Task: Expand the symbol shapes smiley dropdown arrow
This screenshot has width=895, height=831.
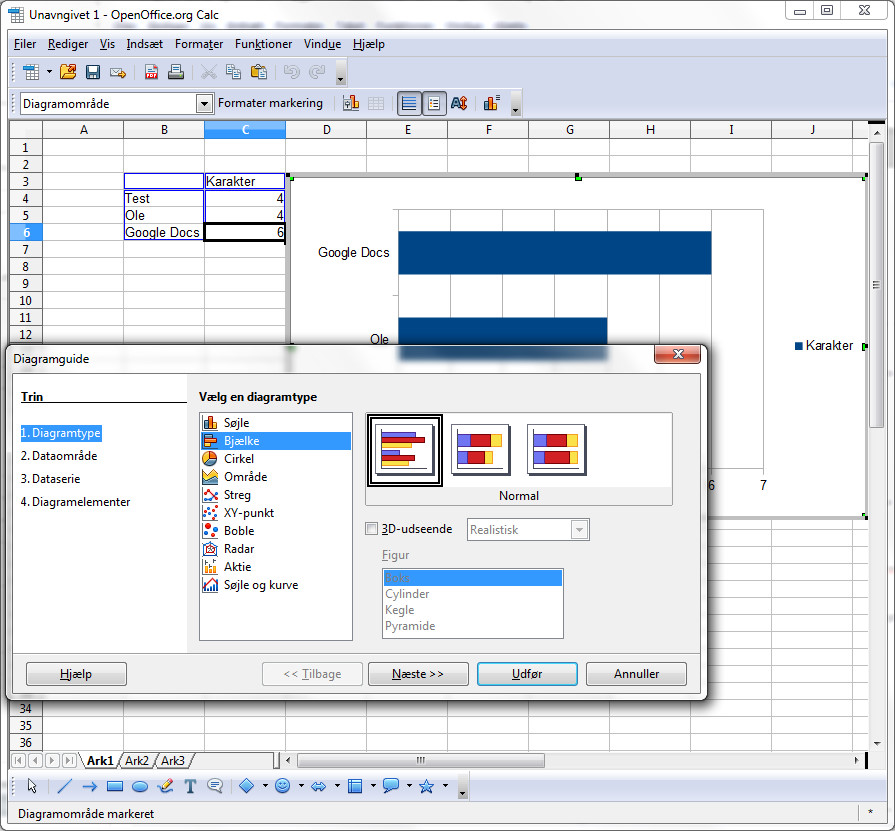Action: (x=301, y=786)
